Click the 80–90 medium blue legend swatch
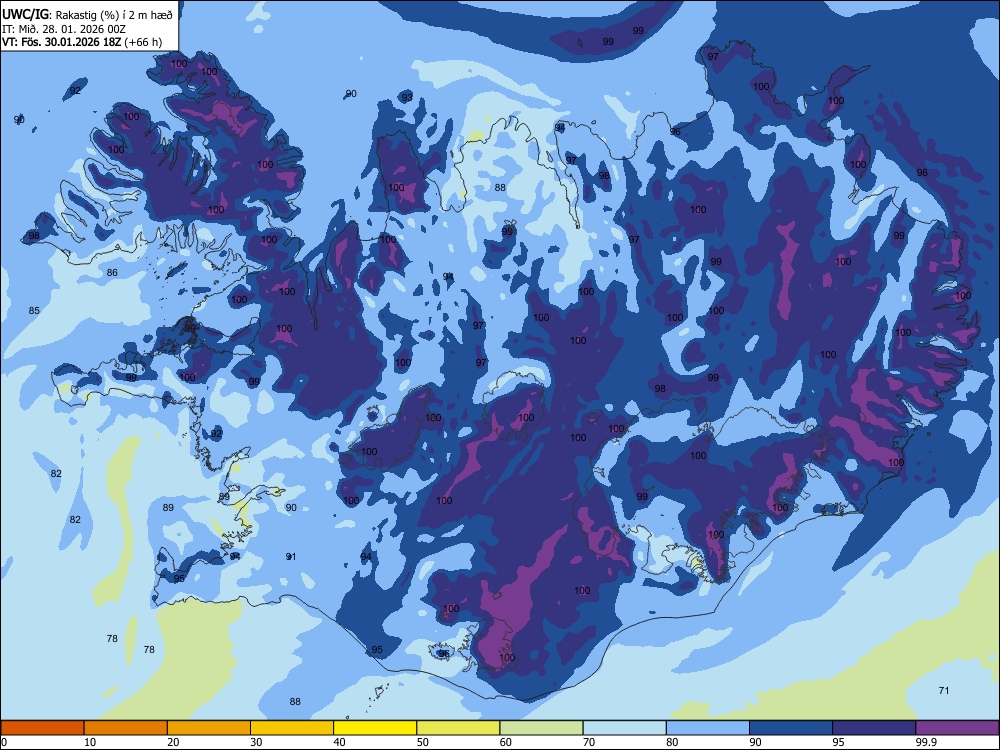1000x750 pixels. (x=707, y=728)
